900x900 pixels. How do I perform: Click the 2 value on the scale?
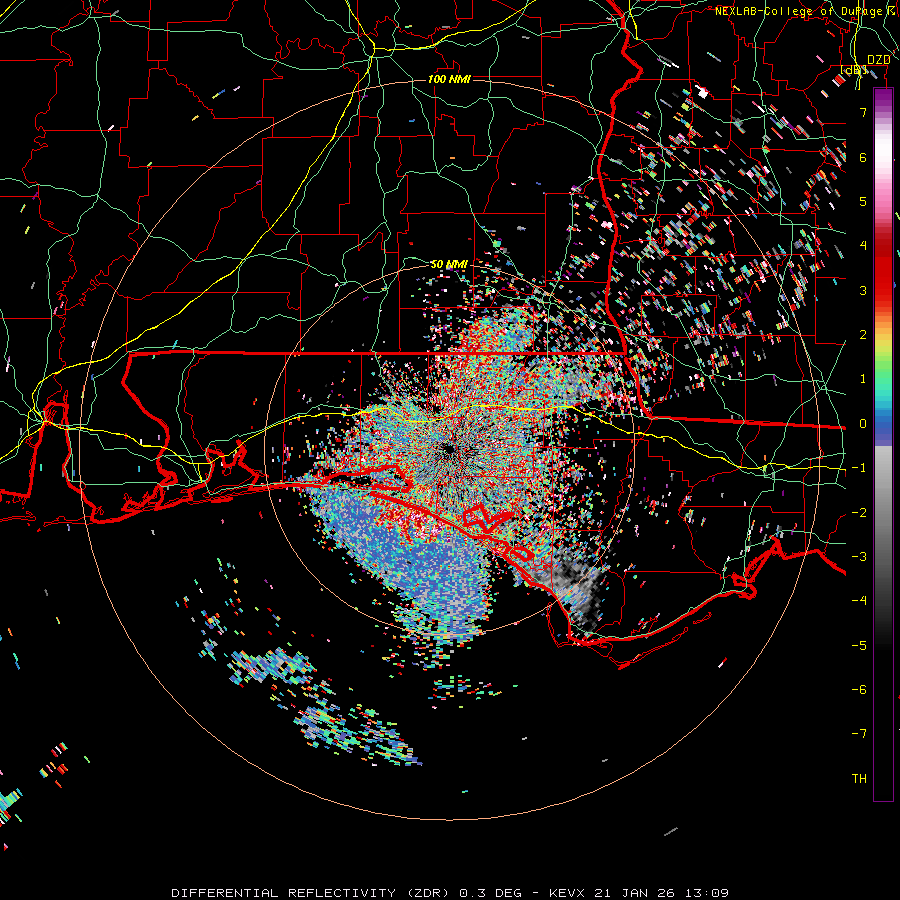click(x=863, y=335)
